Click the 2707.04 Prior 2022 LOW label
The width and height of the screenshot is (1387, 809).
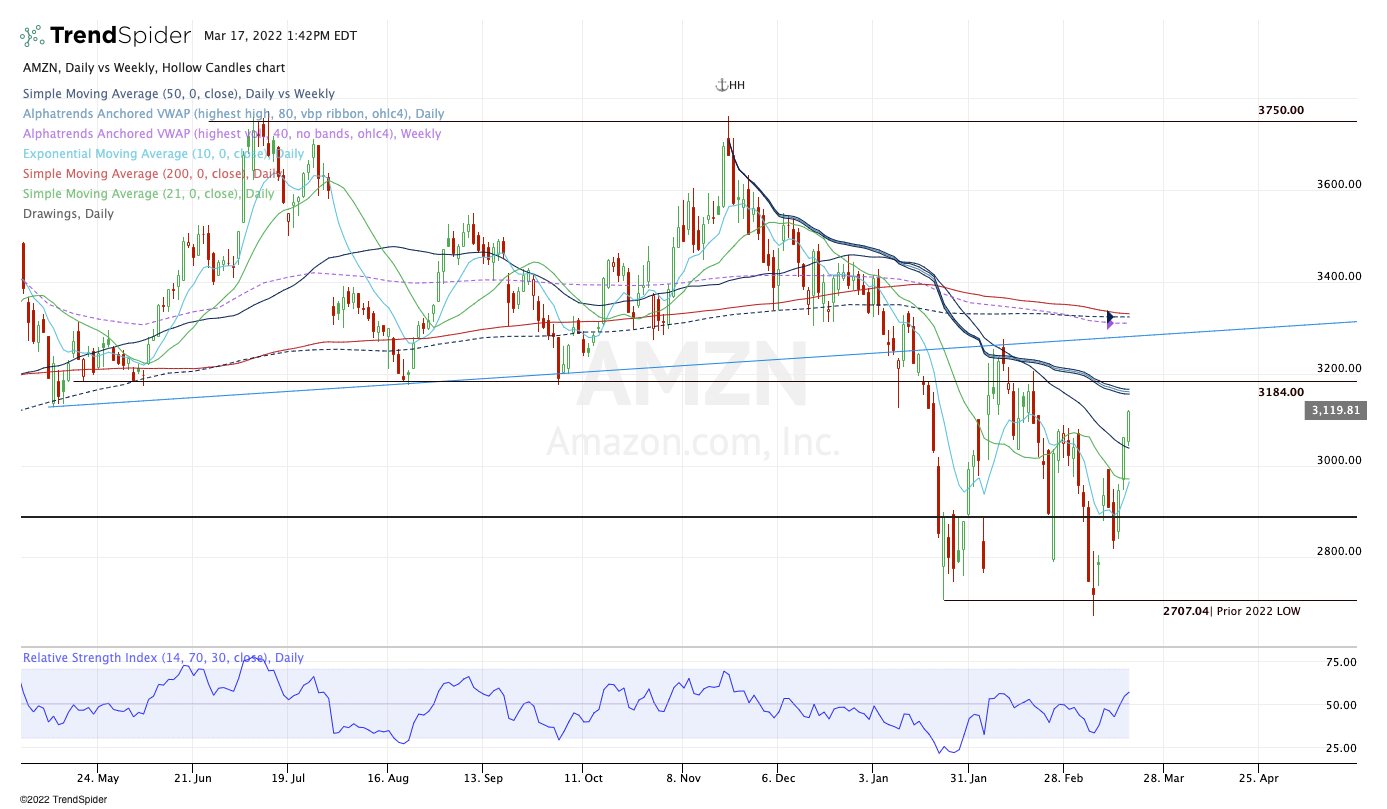(1232, 611)
